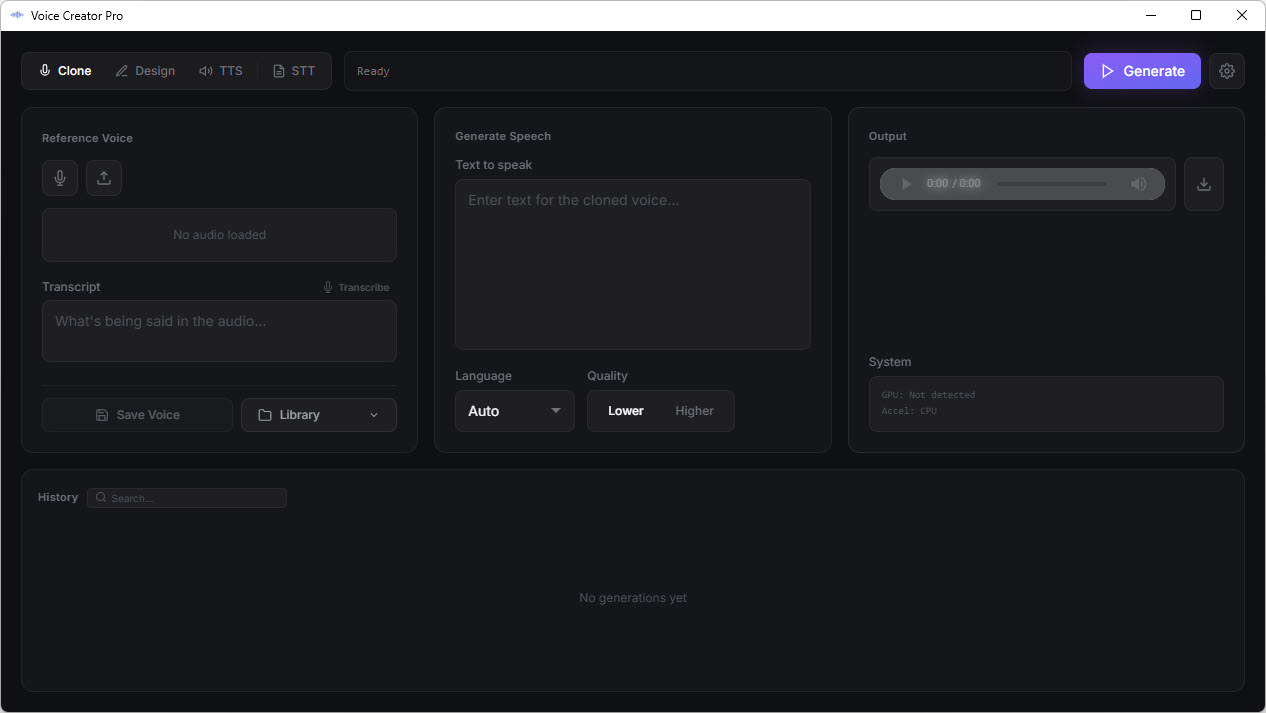Click the text area to enter speech text
This screenshot has height=713, width=1266.
[x=632, y=264]
